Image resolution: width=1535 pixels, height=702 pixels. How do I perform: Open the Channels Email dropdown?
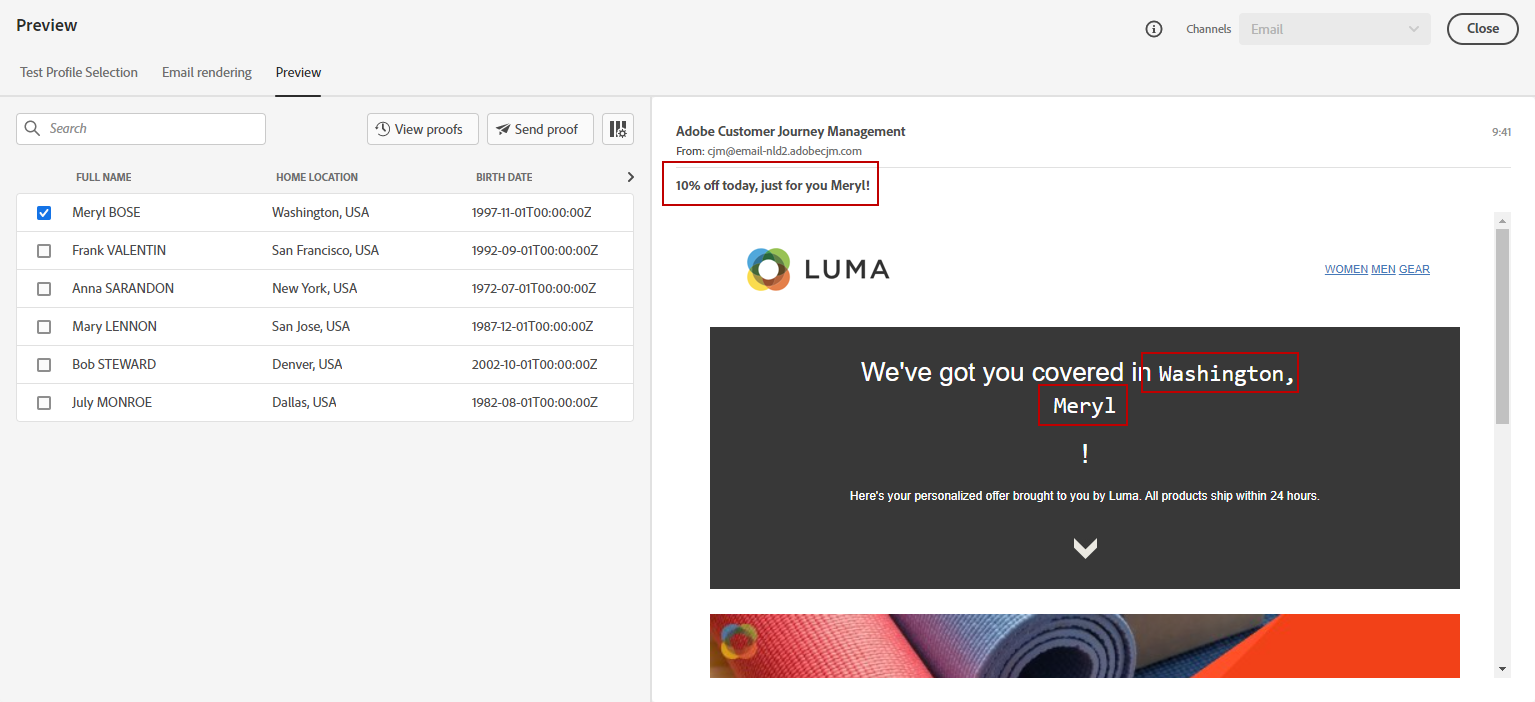point(1335,29)
